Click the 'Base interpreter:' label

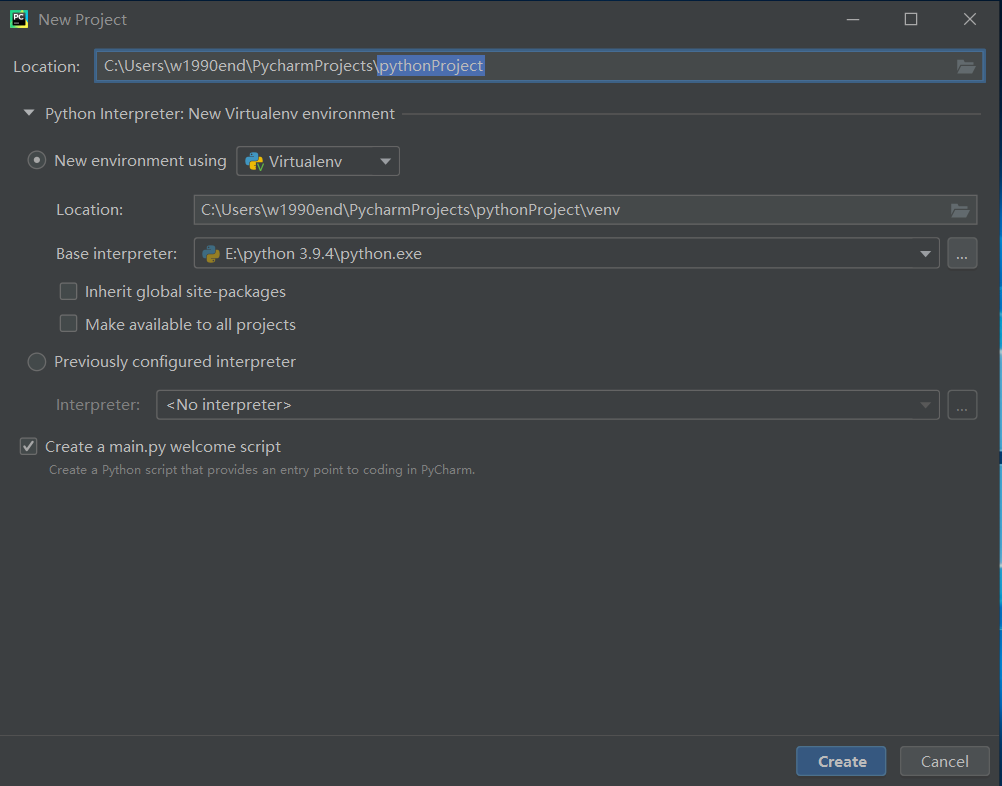coord(116,254)
